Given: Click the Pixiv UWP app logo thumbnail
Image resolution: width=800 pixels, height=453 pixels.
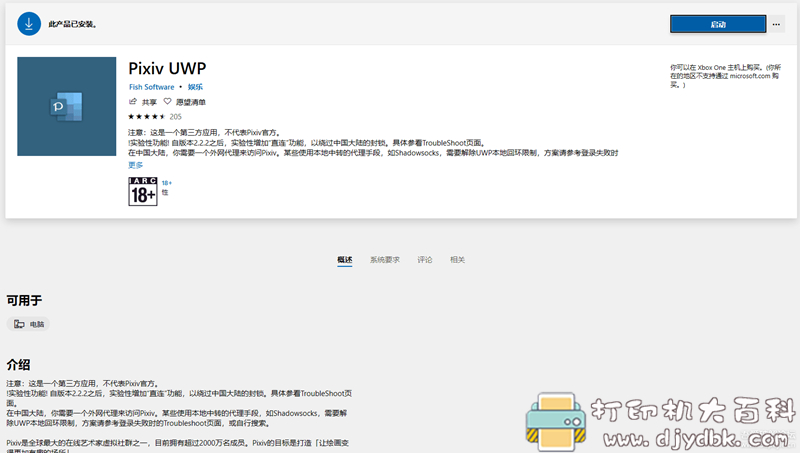Looking at the screenshot, I should [67, 106].
